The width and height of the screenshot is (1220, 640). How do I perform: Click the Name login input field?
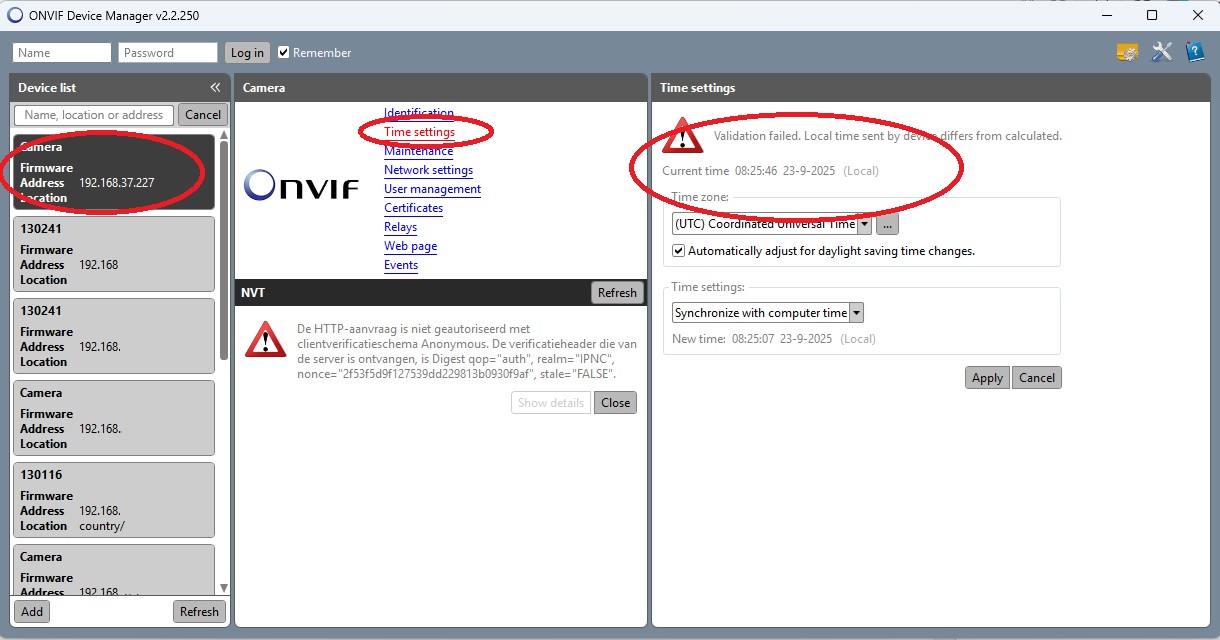pyautogui.click(x=62, y=53)
